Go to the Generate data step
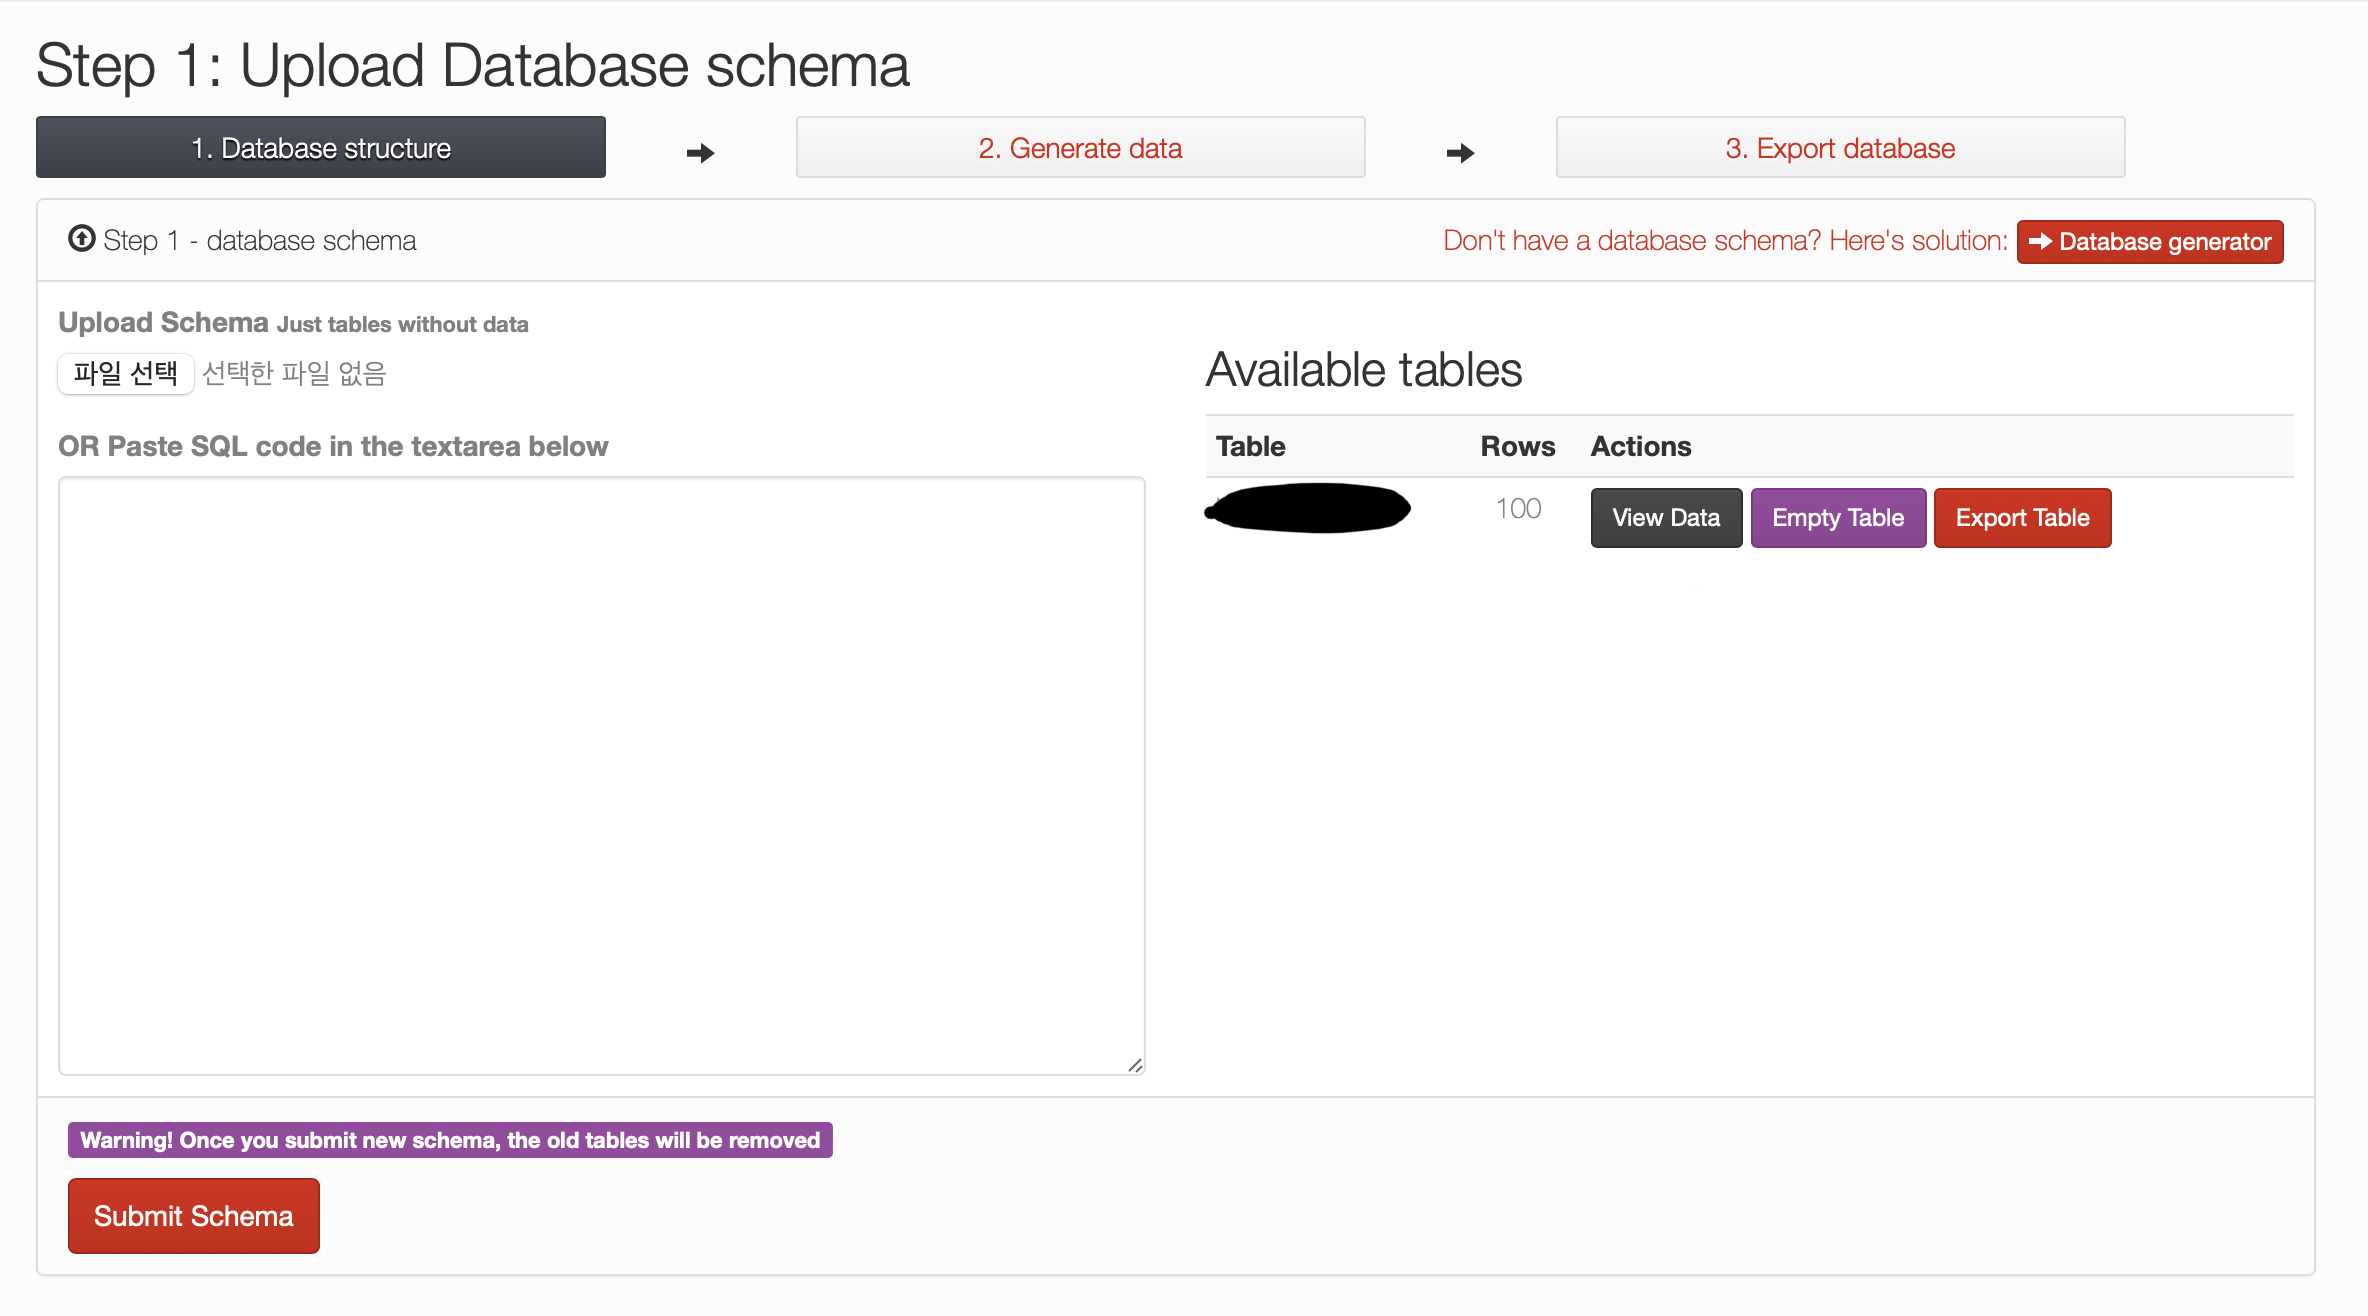 click(1080, 148)
